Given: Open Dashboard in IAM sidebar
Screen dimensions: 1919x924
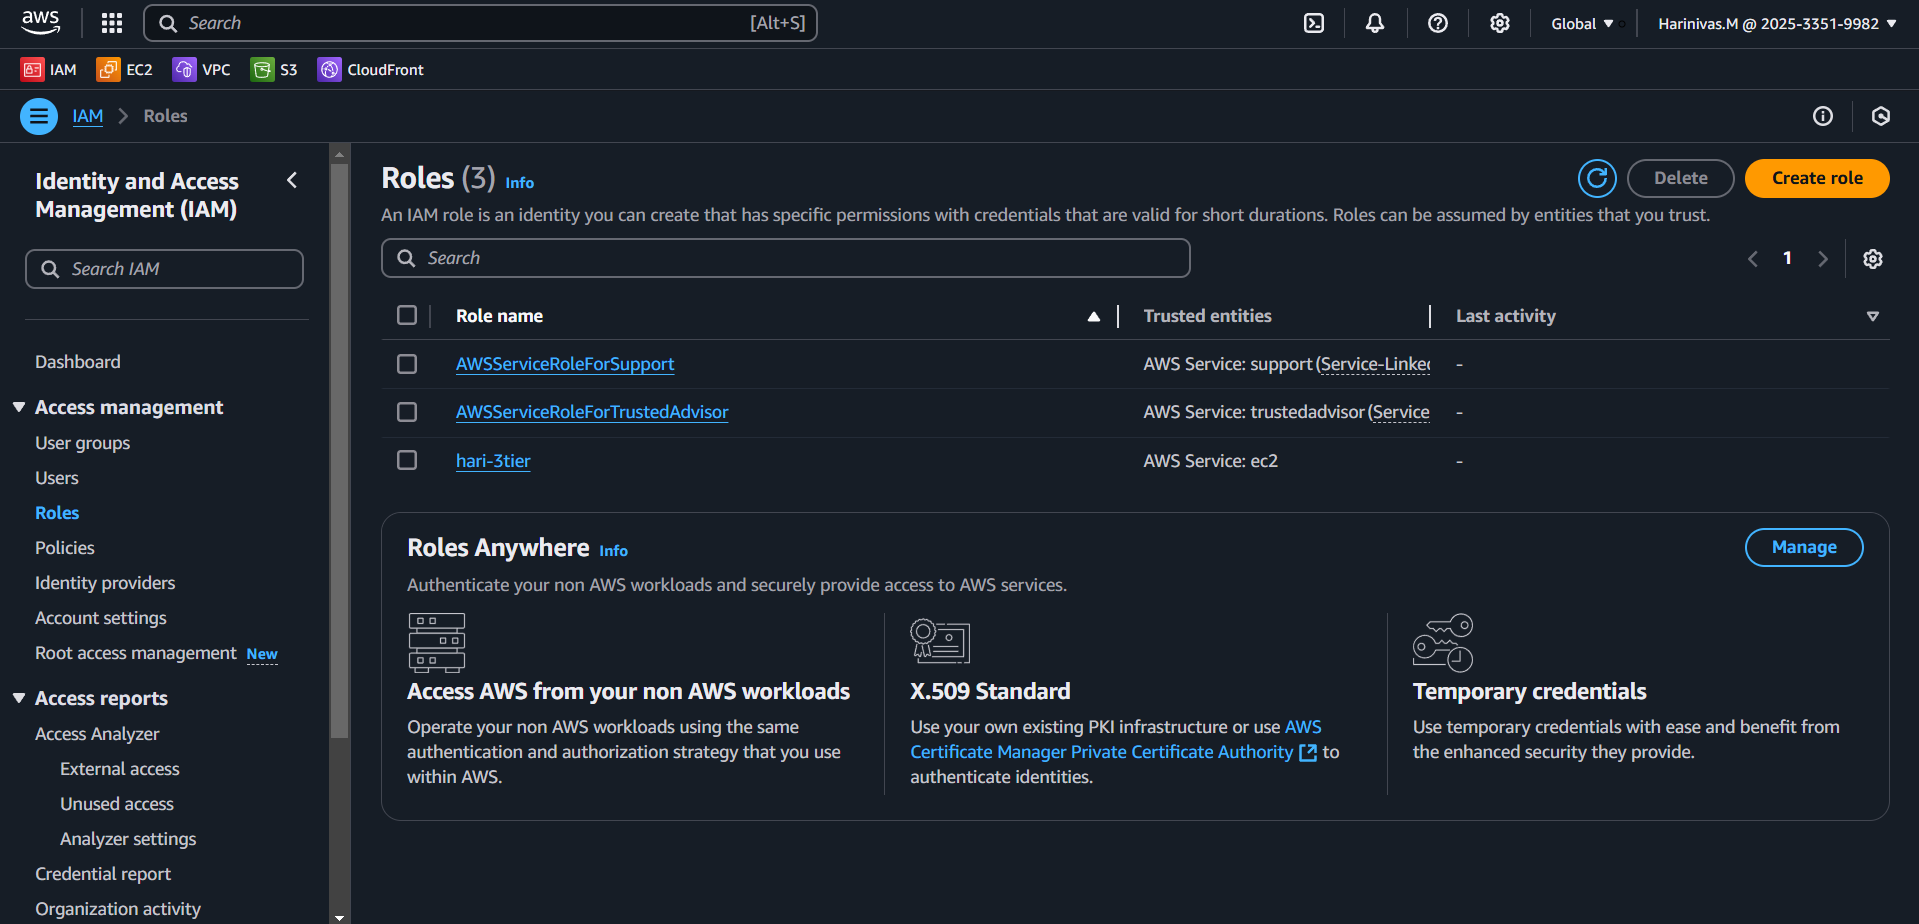Looking at the screenshot, I should pyautogui.click(x=78, y=362).
